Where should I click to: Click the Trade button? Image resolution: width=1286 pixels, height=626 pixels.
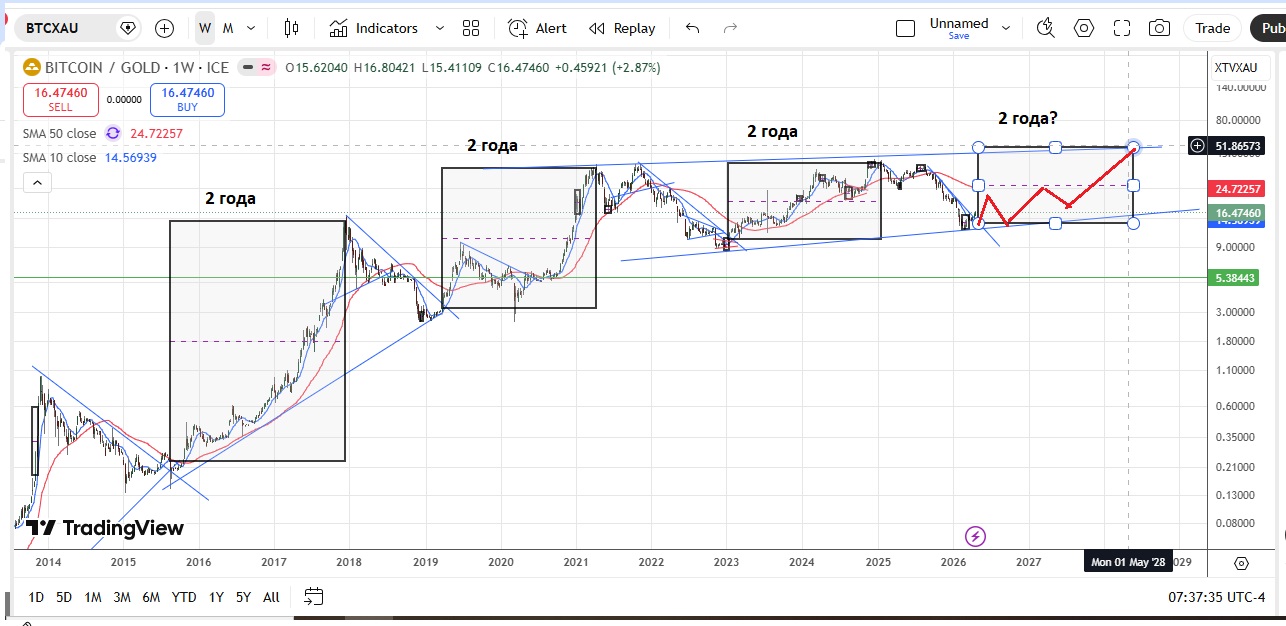1212,28
